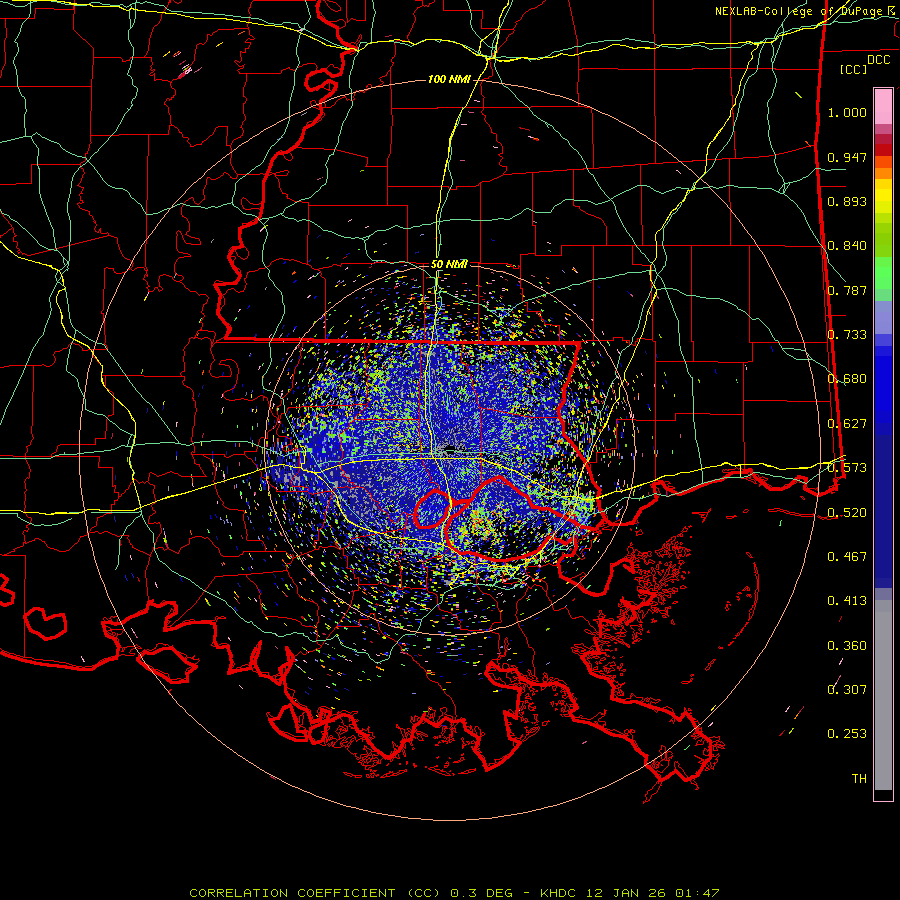Select the 0.520 legend value
The width and height of the screenshot is (900, 900).
point(847,512)
